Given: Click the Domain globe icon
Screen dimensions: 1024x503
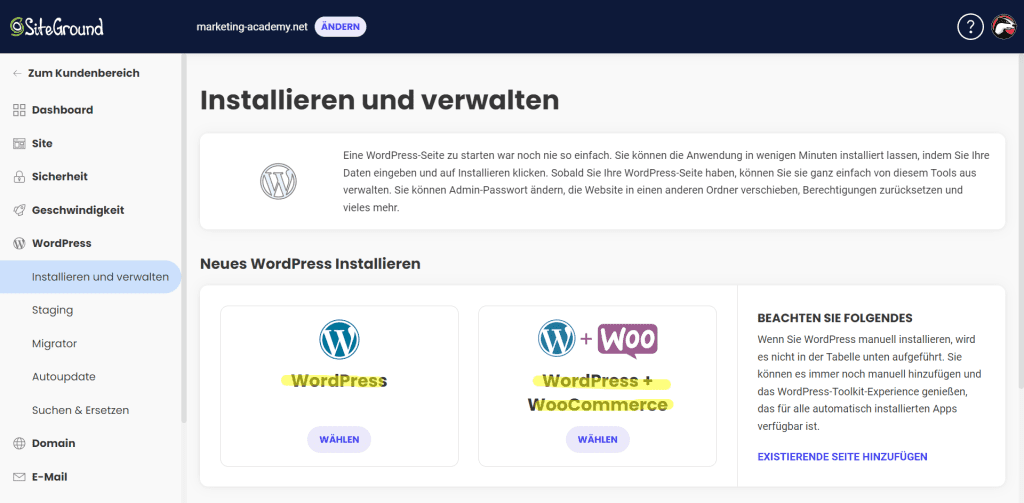Looking at the screenshot, I should pyautogui.click(x=19, y=444).
